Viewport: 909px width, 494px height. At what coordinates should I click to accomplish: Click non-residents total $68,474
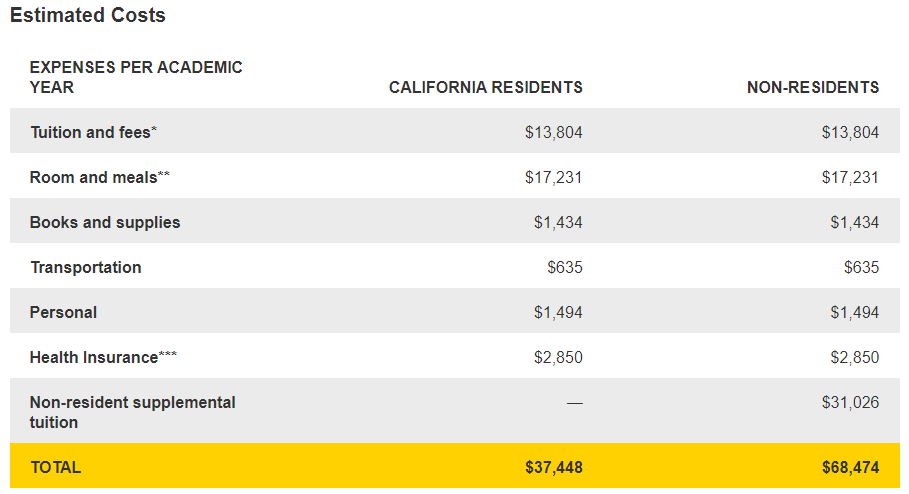(x=850, y=467)
